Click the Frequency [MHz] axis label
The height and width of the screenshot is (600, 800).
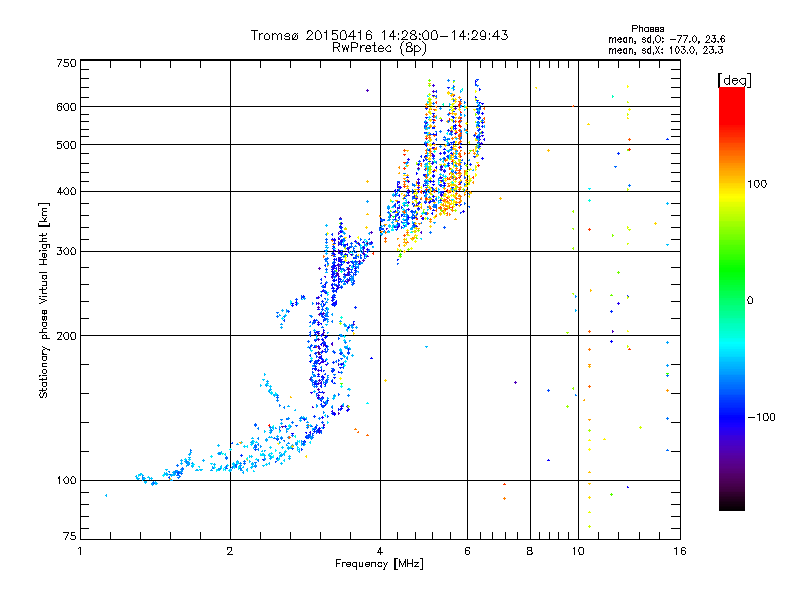click(x=379, y=565)
